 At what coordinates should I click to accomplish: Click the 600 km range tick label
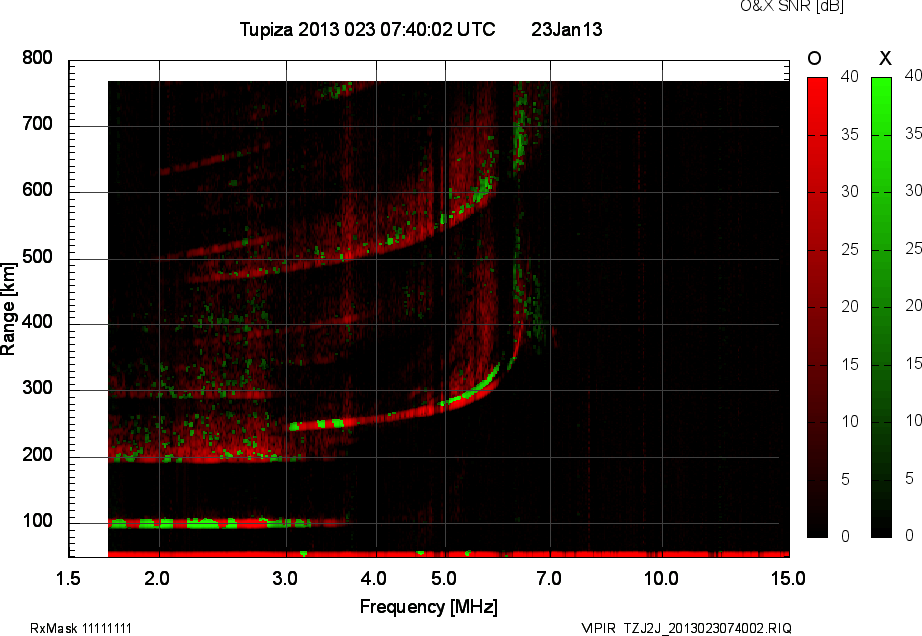click(37, 190)
